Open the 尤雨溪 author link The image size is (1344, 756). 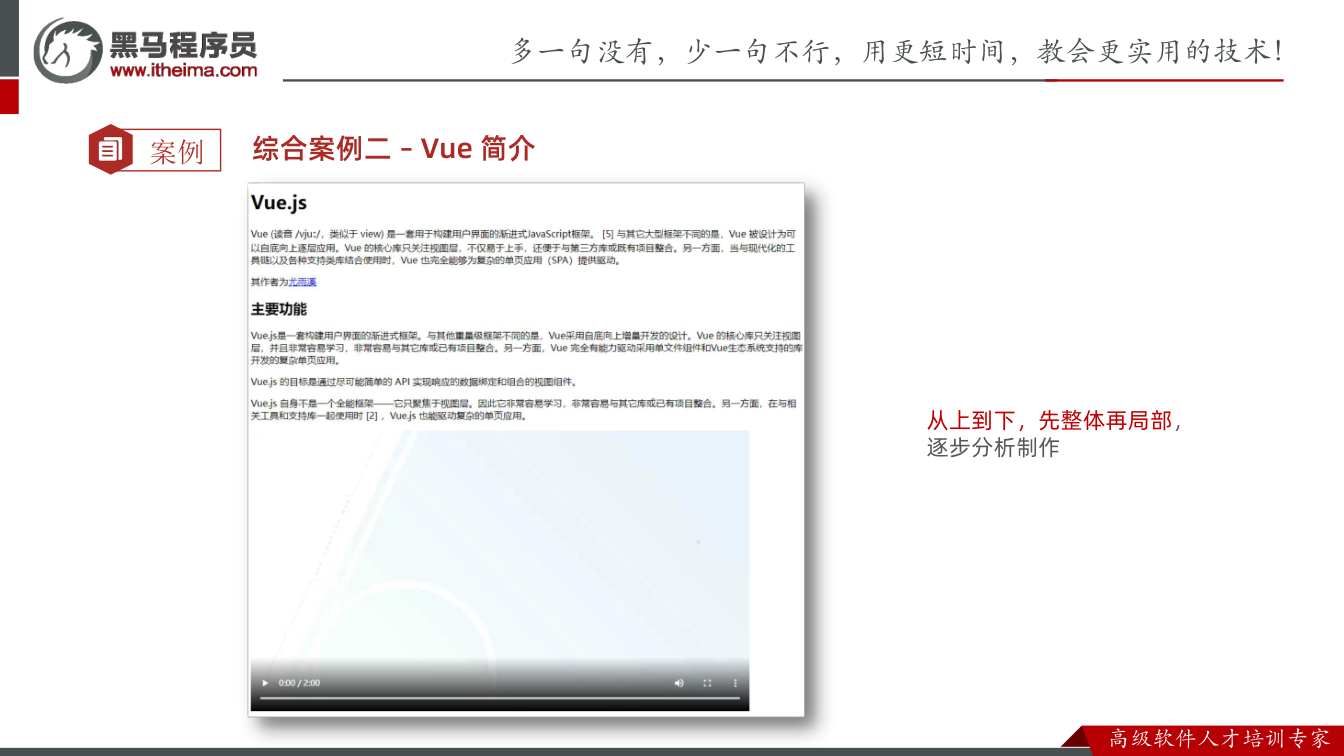pos(302,282)
